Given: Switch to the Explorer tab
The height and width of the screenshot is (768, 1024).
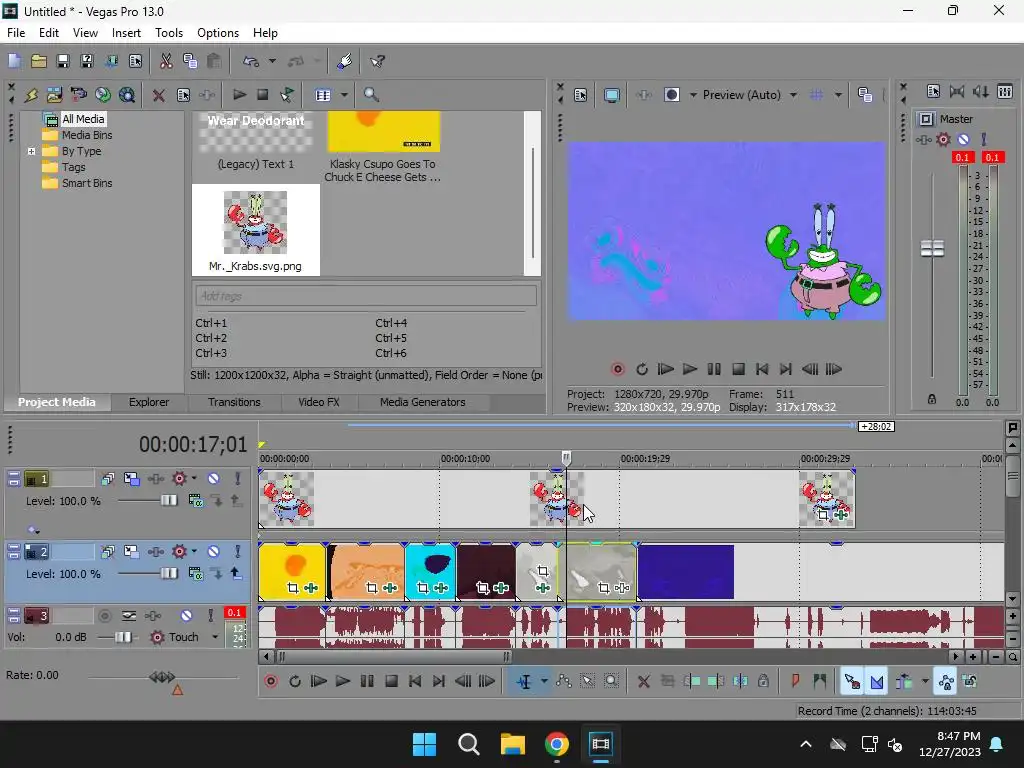Looking at the screenshot, I should (x=149, y=402).
